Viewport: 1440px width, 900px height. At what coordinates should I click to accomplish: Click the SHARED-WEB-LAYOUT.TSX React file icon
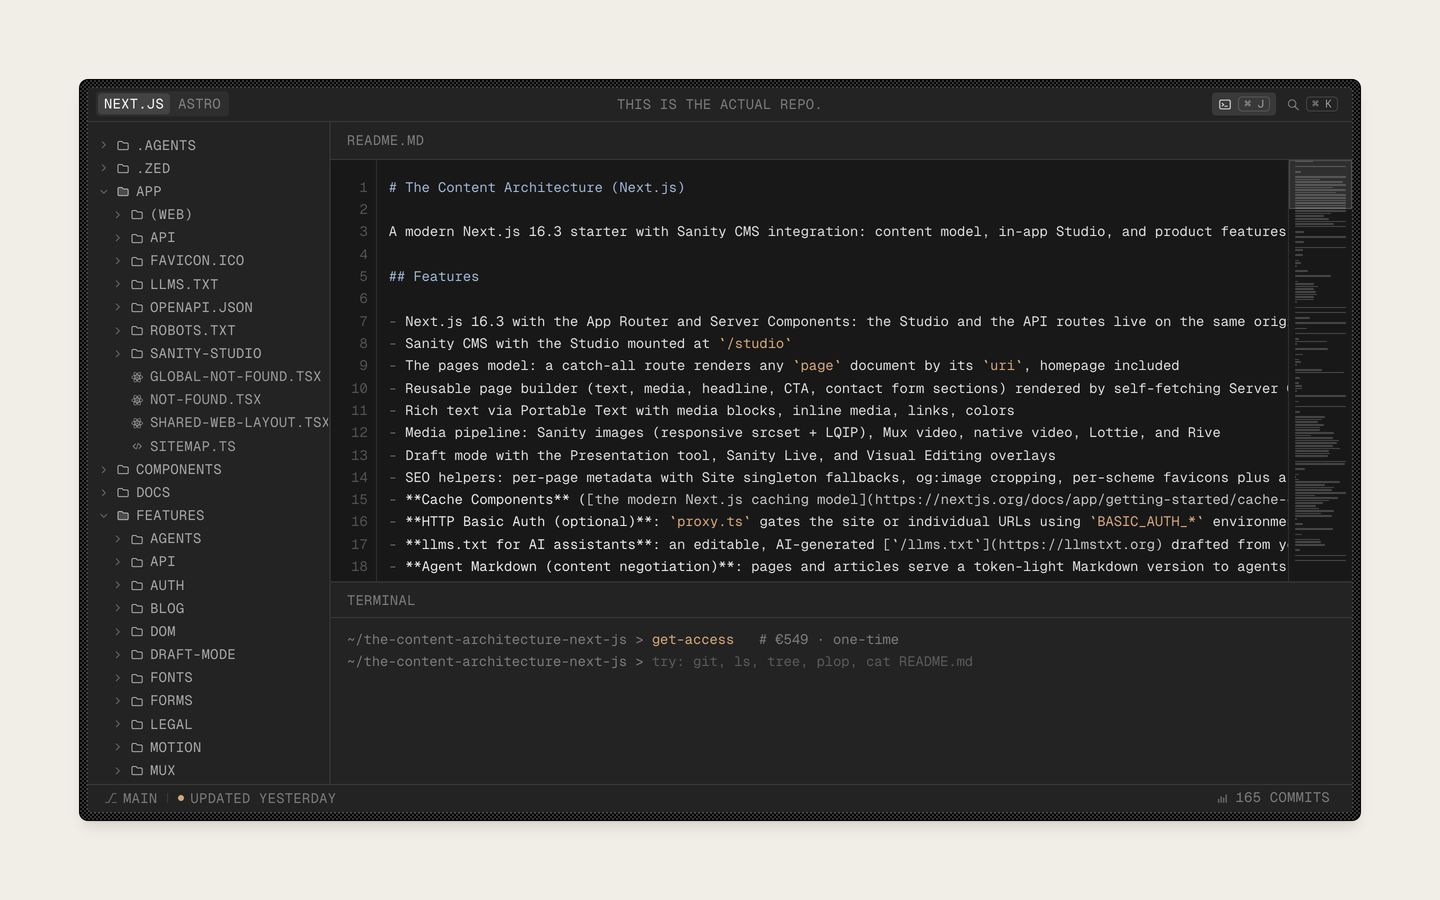click(137, 422)
